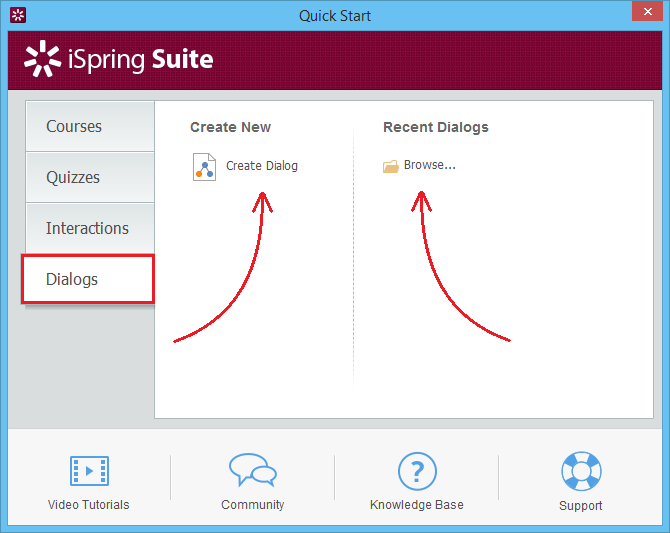The height and width of the screenshot is (533, 670).
Task: Click the Knowledge Base label
Action: click(417, 505)
